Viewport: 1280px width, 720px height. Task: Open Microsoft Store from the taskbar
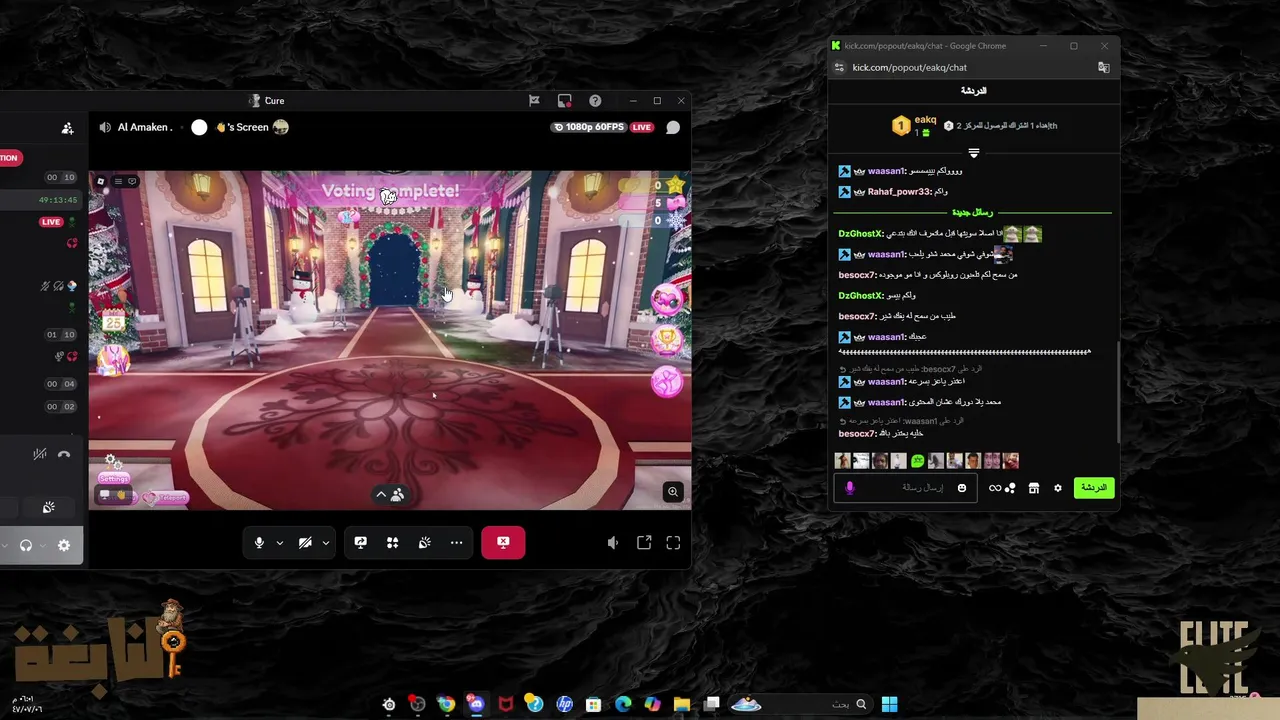click(593, 704)
